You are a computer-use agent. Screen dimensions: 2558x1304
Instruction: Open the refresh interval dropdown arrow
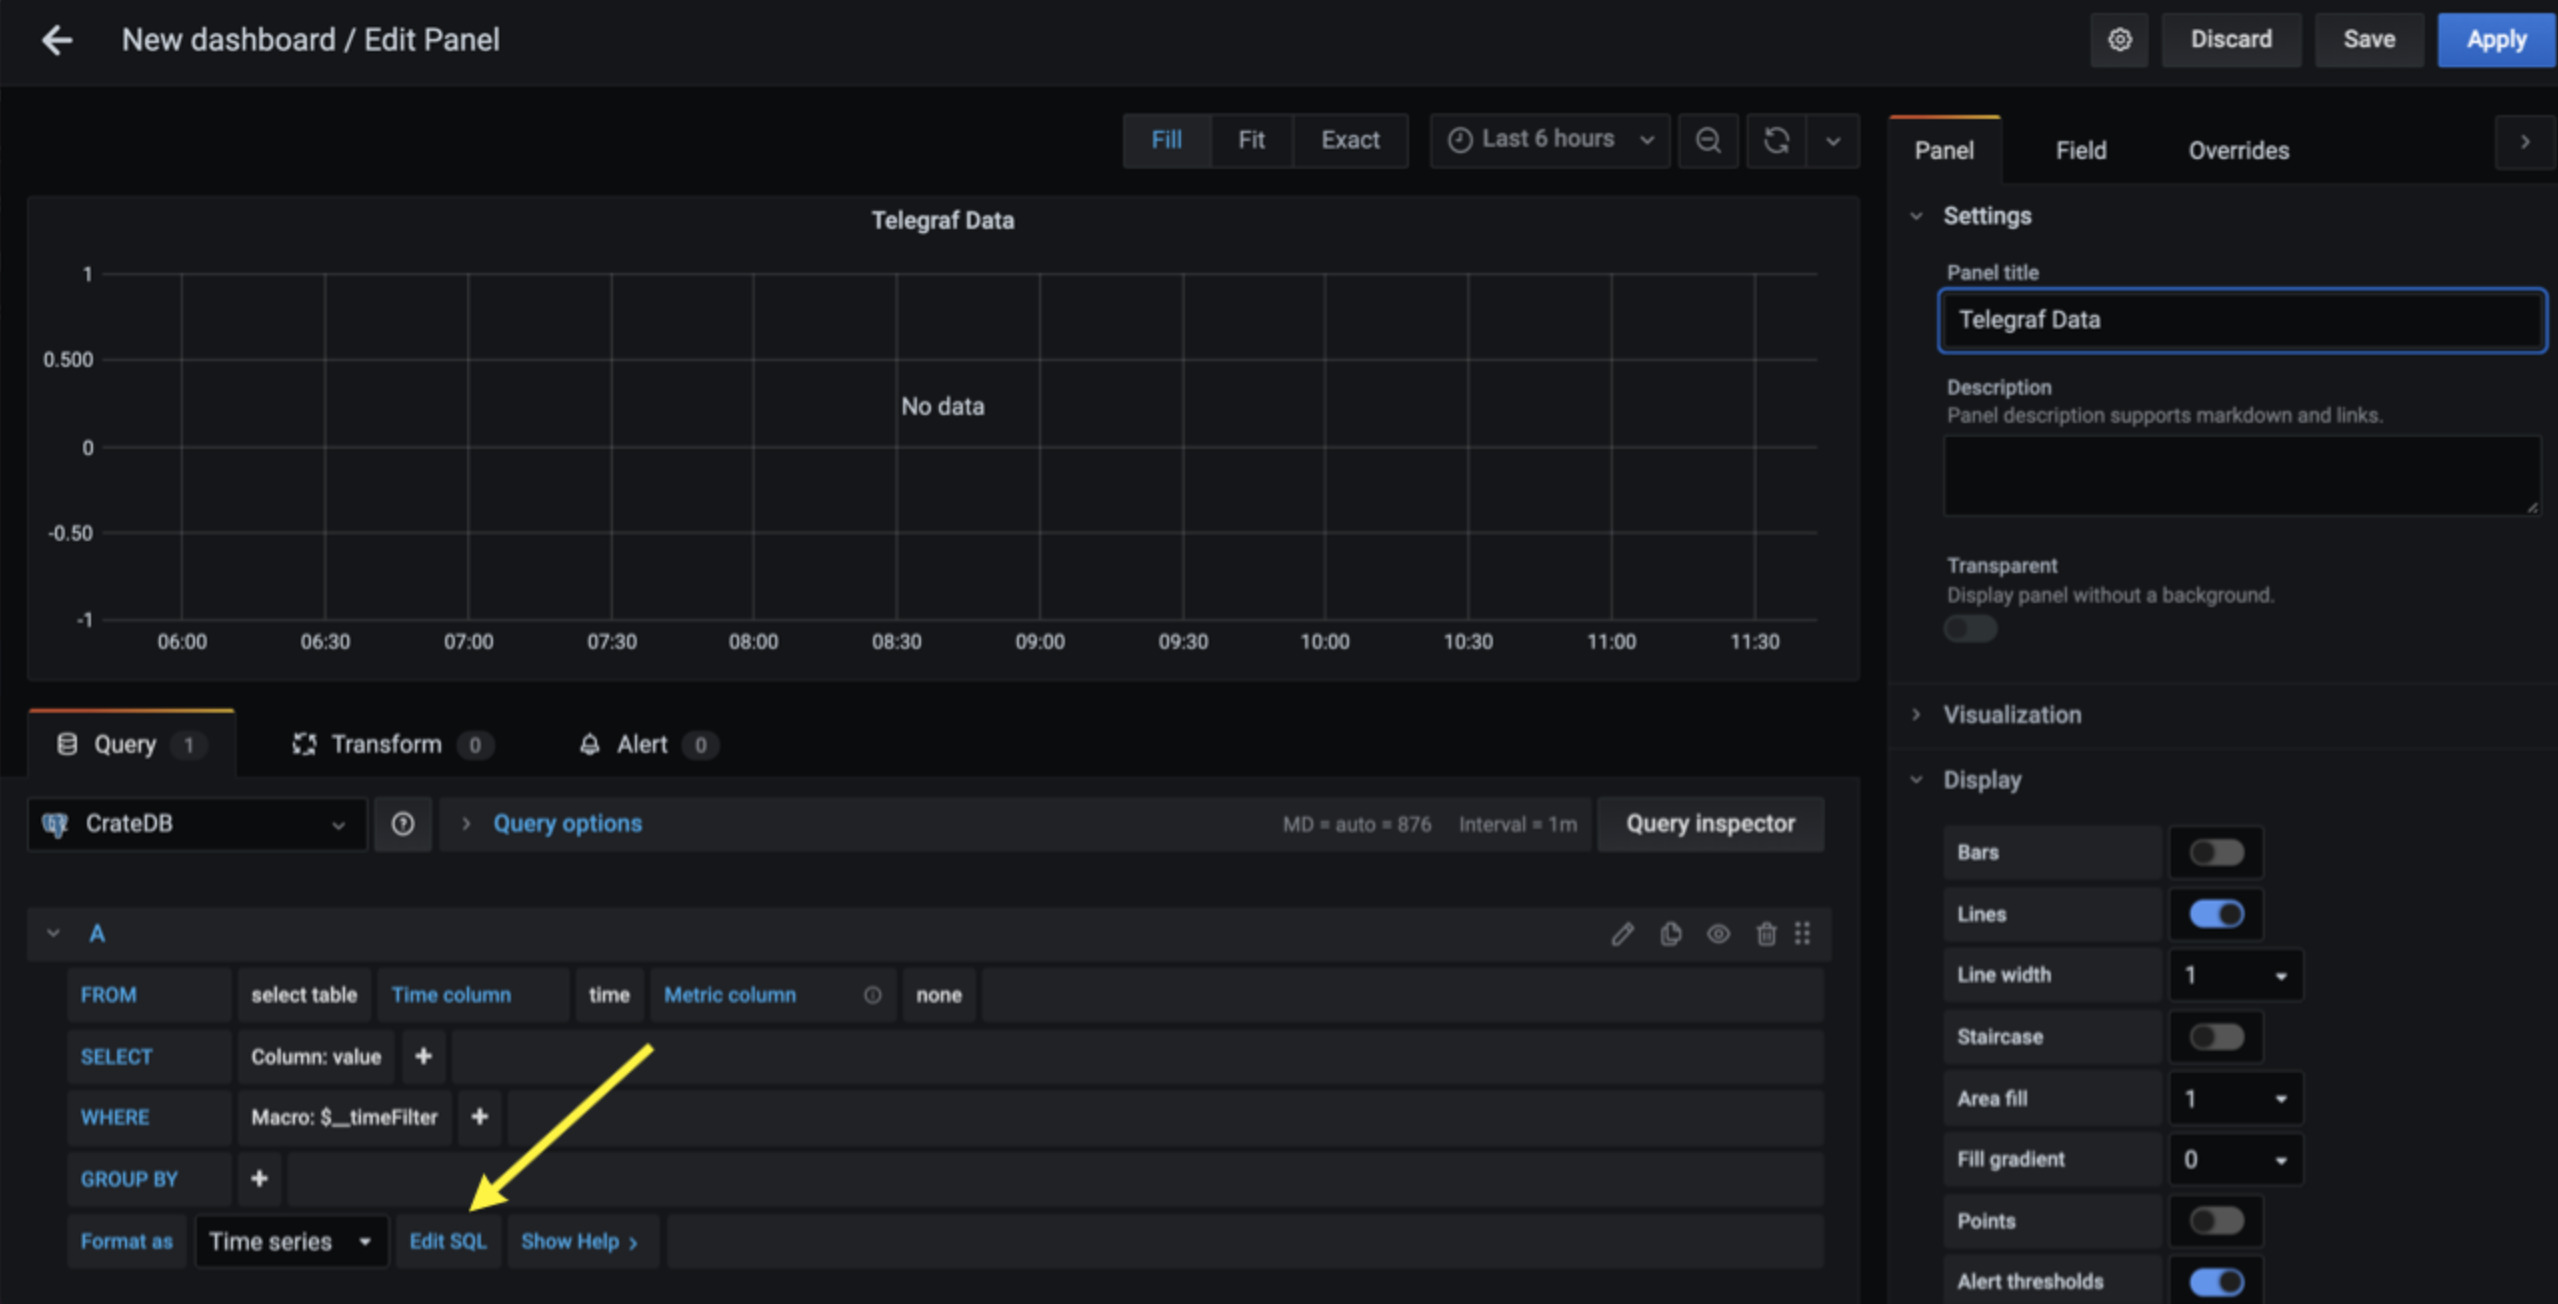coord(1833,140)
